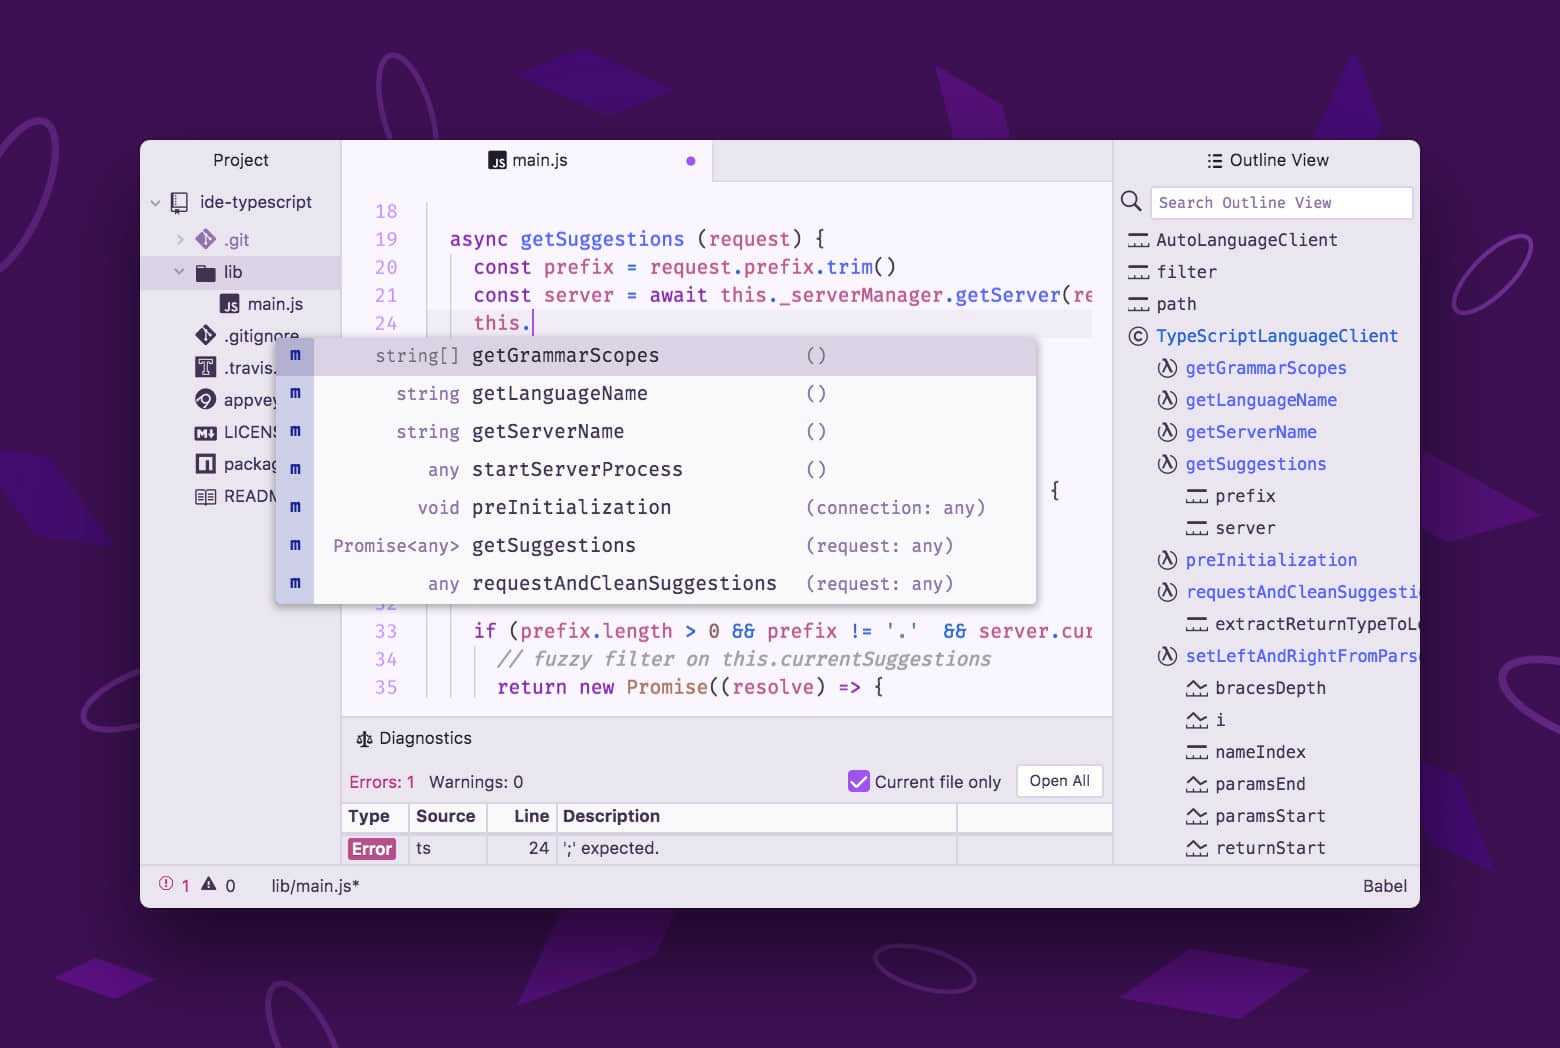Image resolution: width=1560 pixels, height=1048 pixels.
Task: Expand the .git folder
Action: (180, 239)
